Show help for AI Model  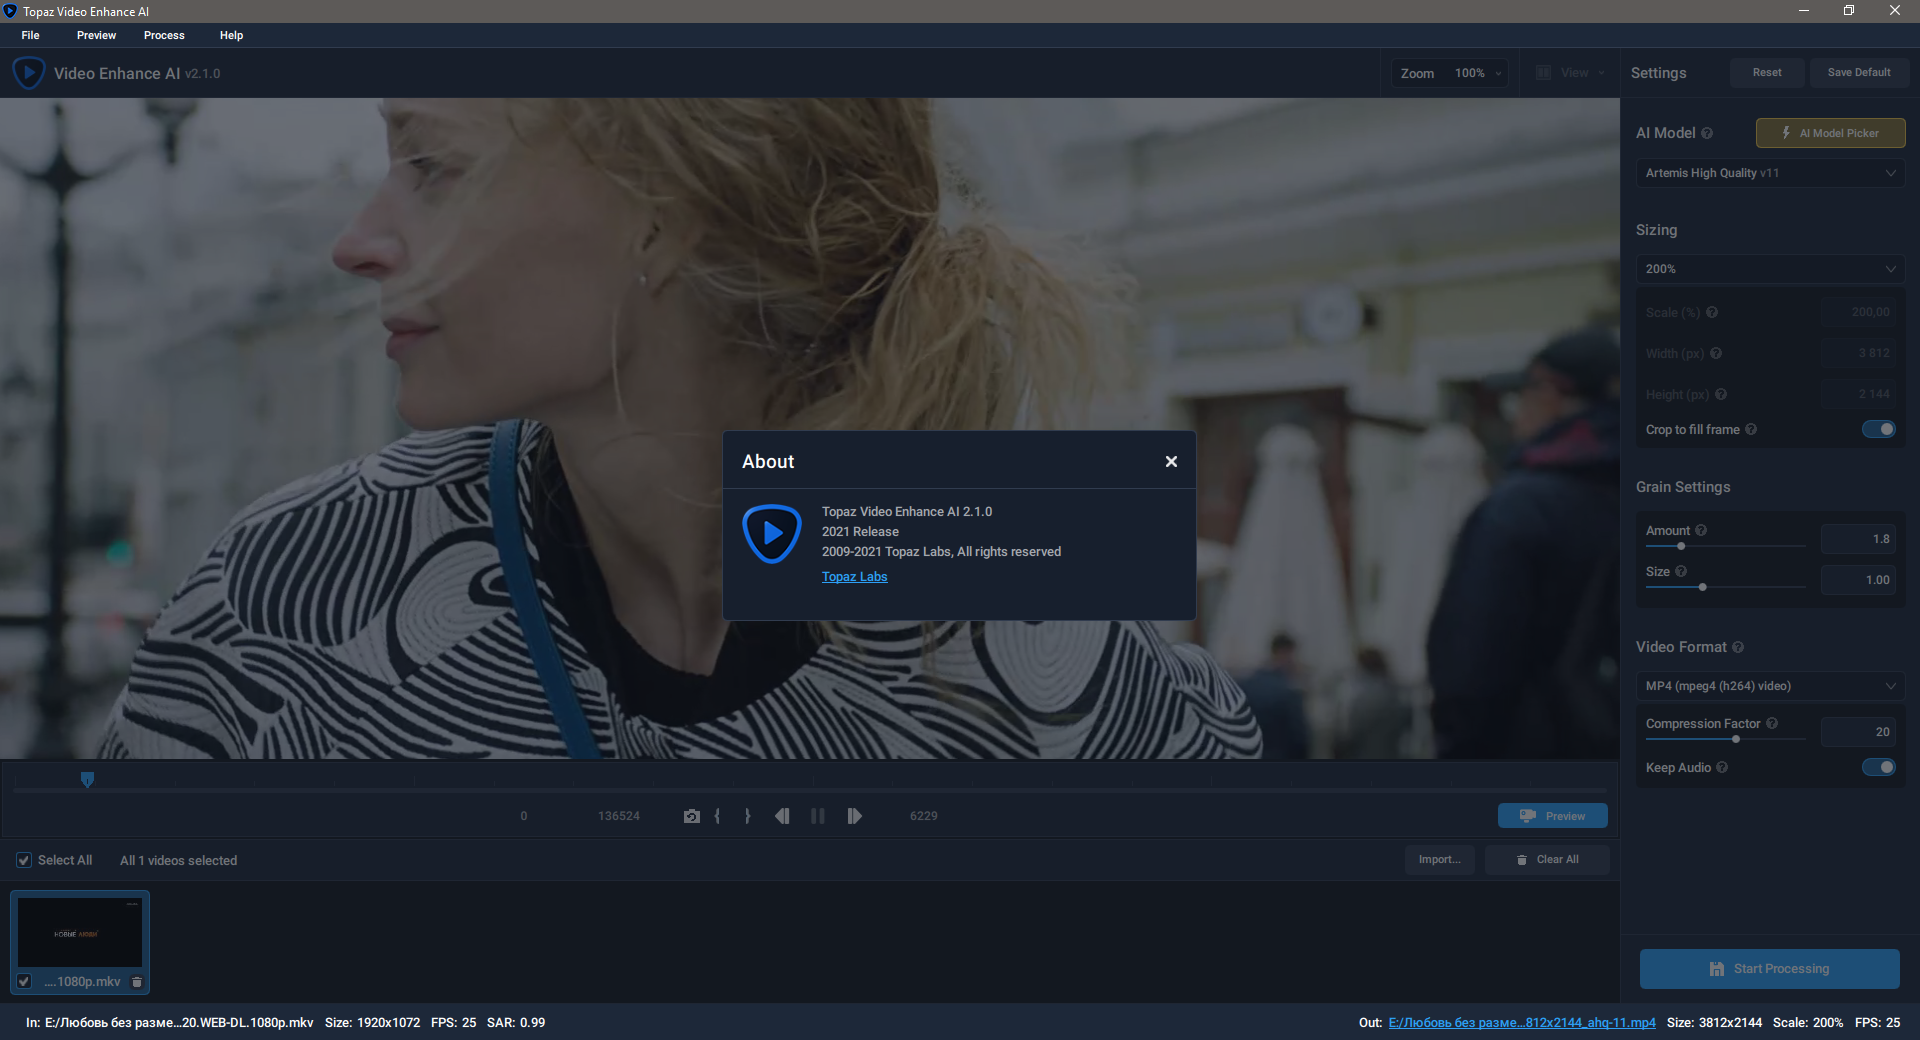1707,133
